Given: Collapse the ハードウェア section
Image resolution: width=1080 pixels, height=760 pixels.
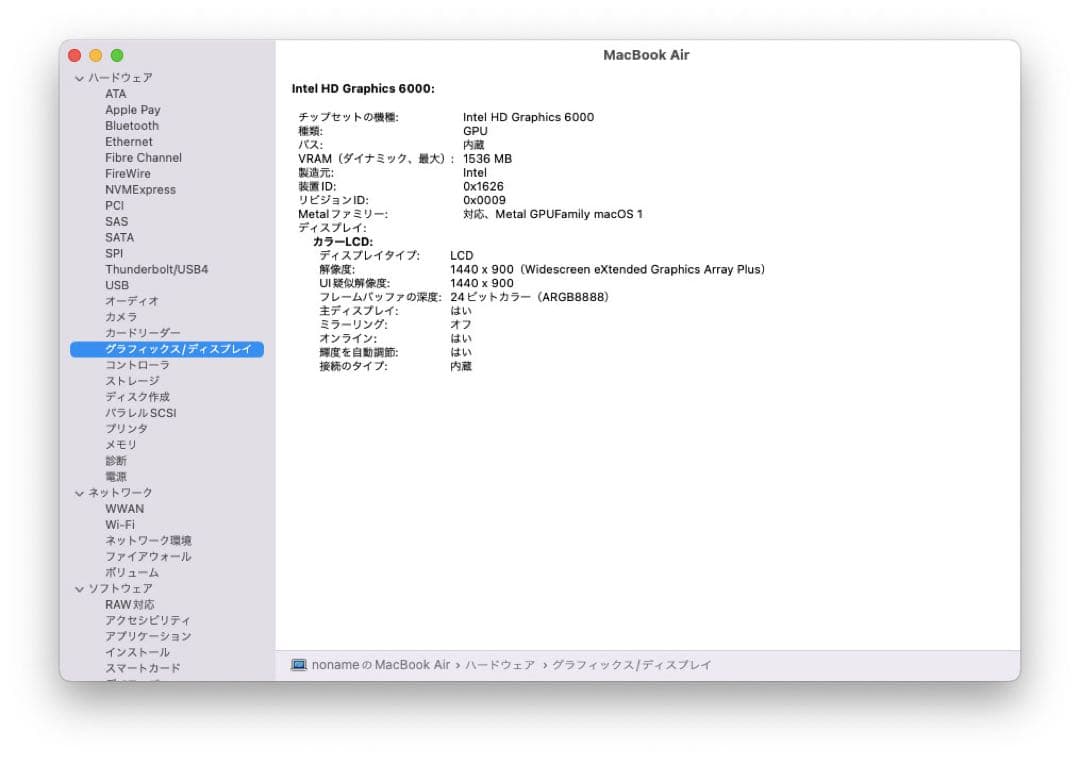Looking at the screenshot, I should click(x=78, y=78).
